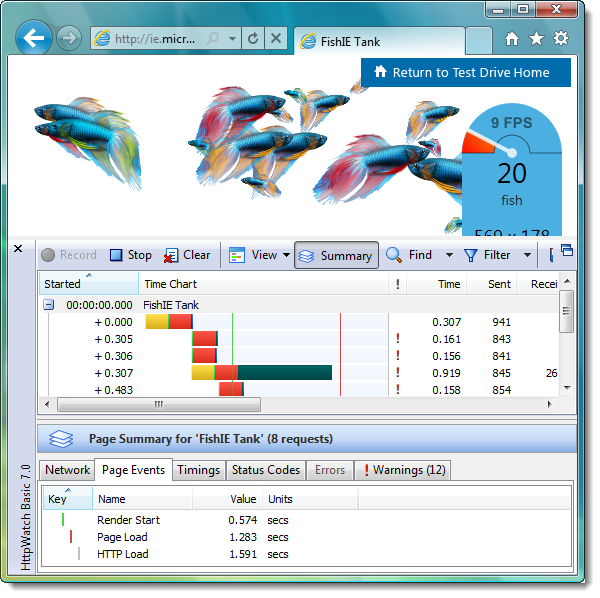Click the Record button in HttpWatch
This screenshot has height=598, width=600.
click(x=69, y=255)
